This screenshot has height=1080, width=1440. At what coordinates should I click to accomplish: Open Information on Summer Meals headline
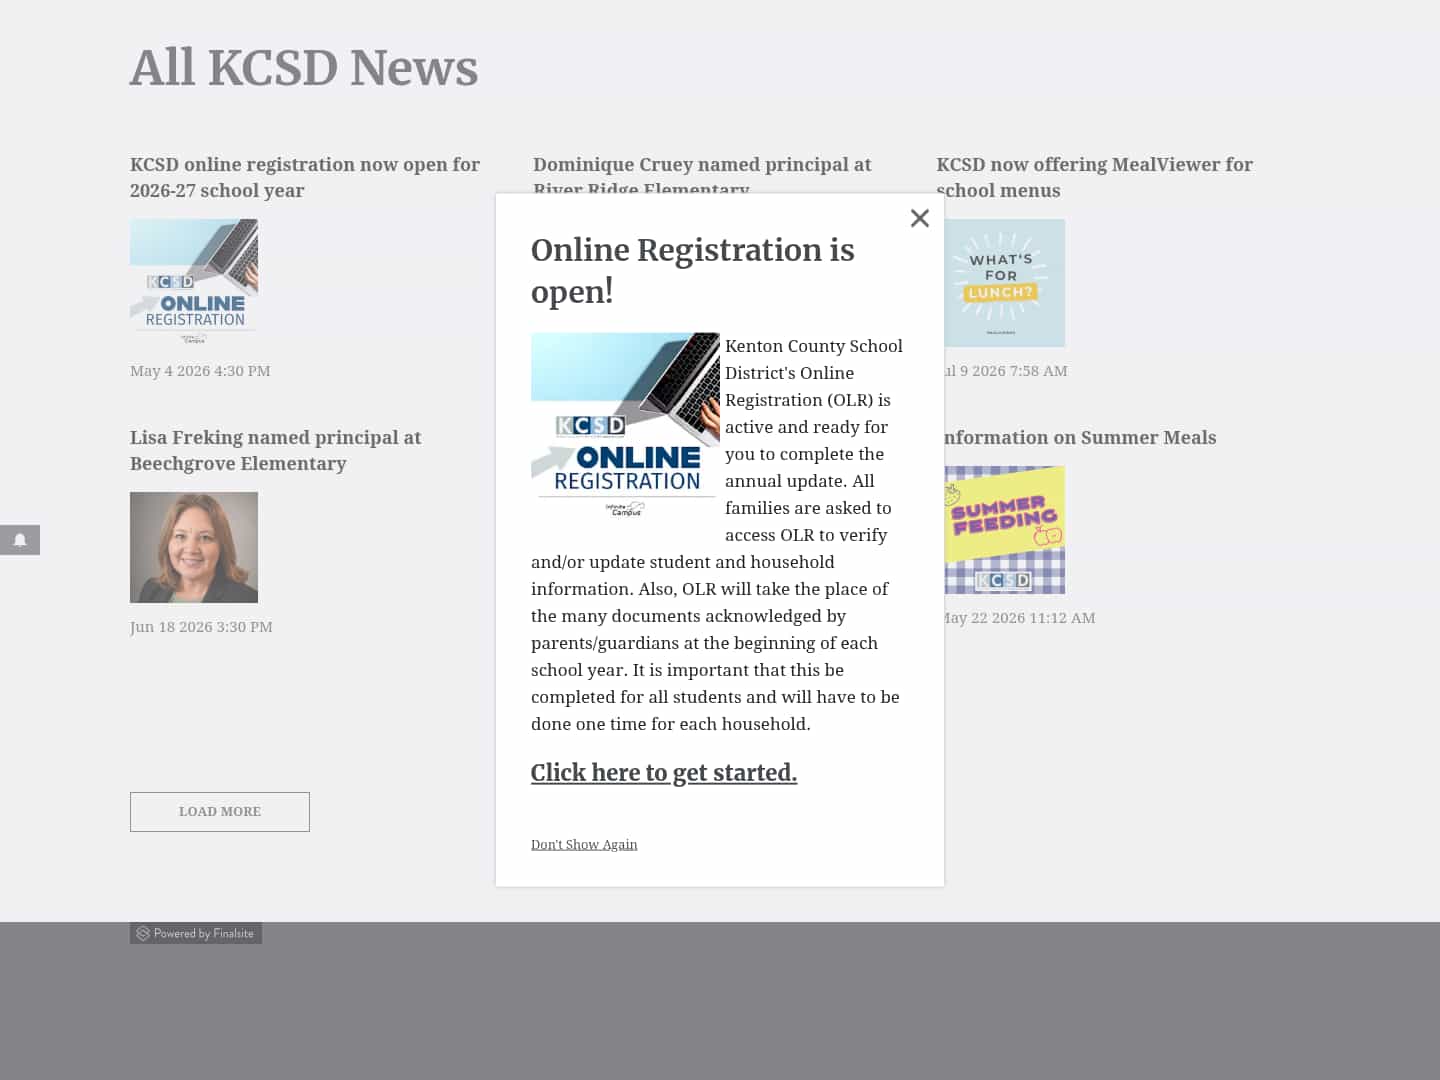tap(1080, 437)
